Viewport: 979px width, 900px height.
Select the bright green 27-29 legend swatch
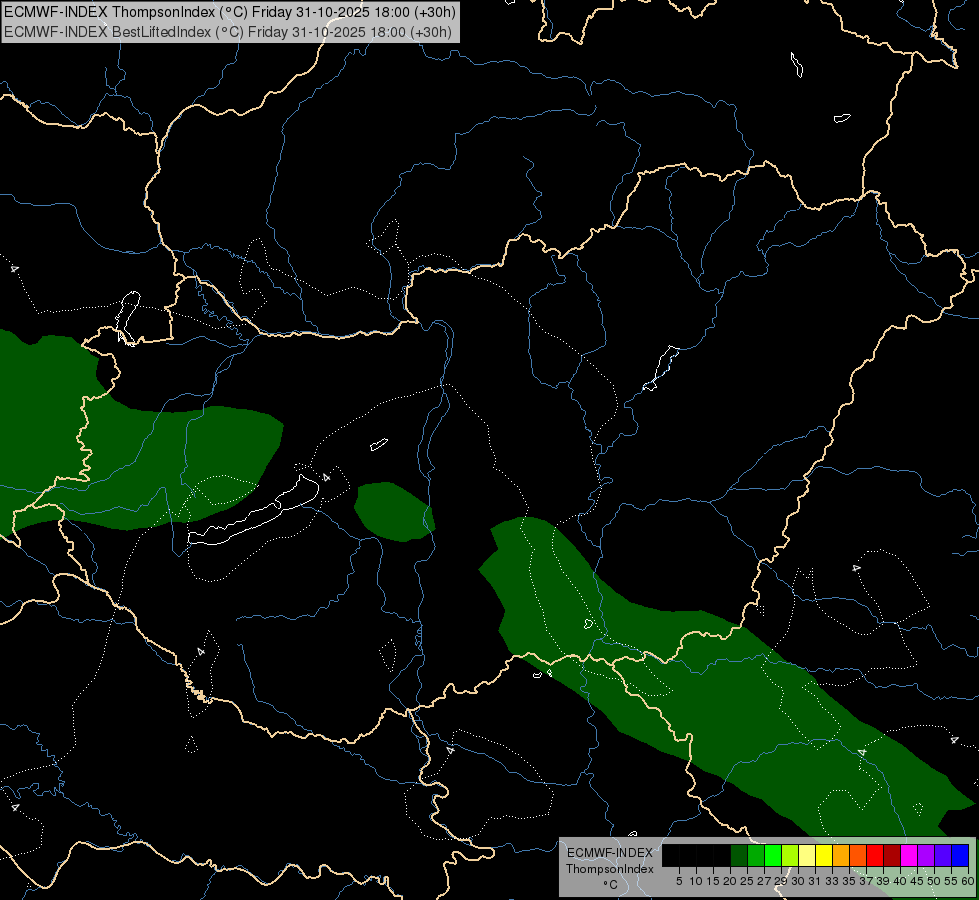pyautogui.click(x=773, y=855)
